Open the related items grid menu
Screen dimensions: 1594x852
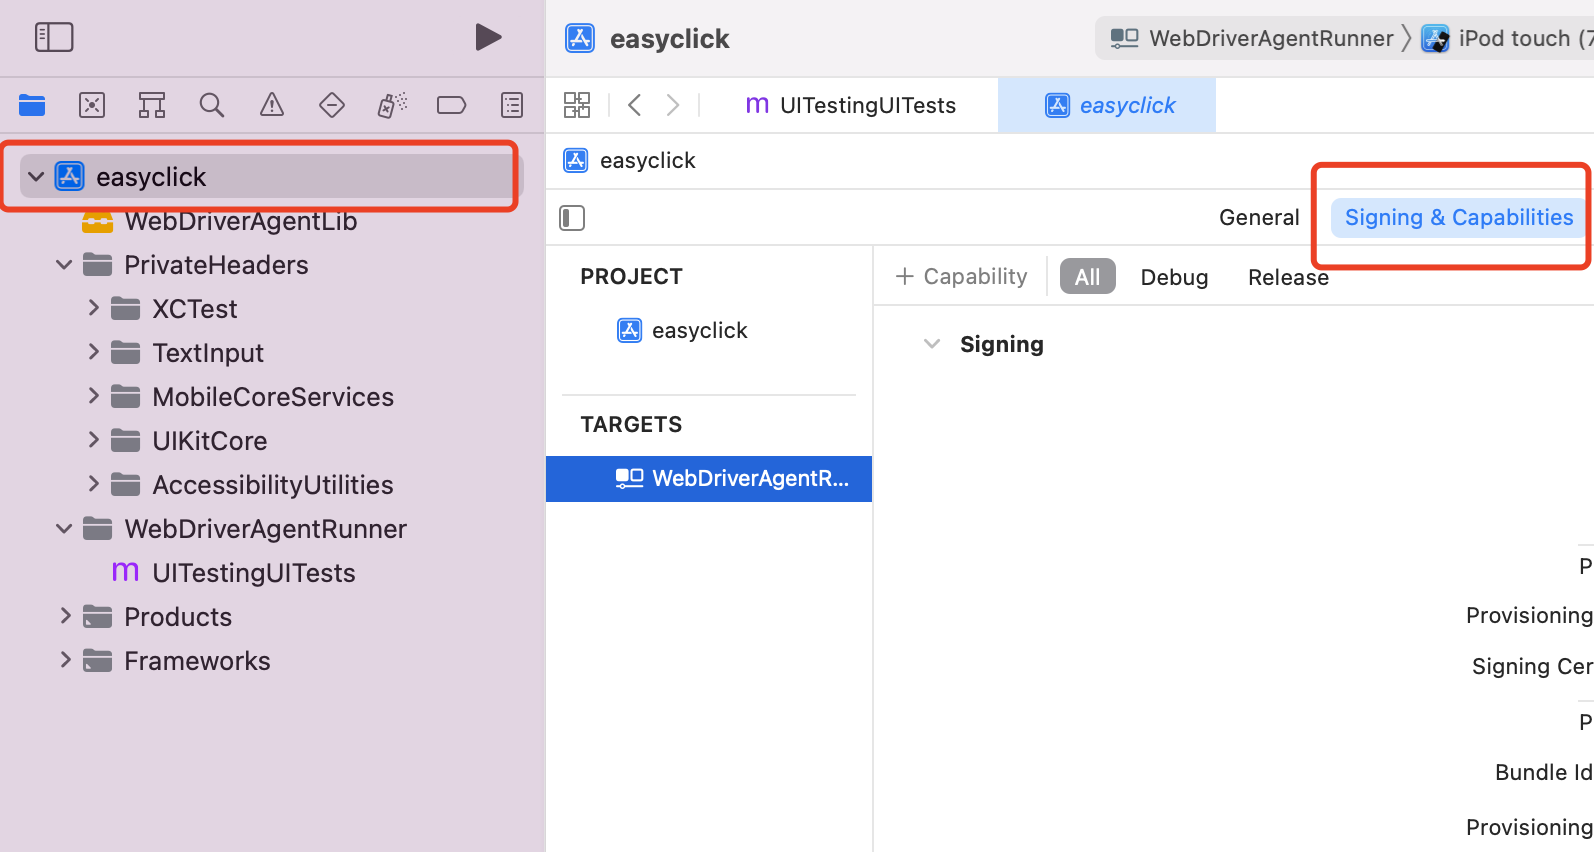click(577, 105)
